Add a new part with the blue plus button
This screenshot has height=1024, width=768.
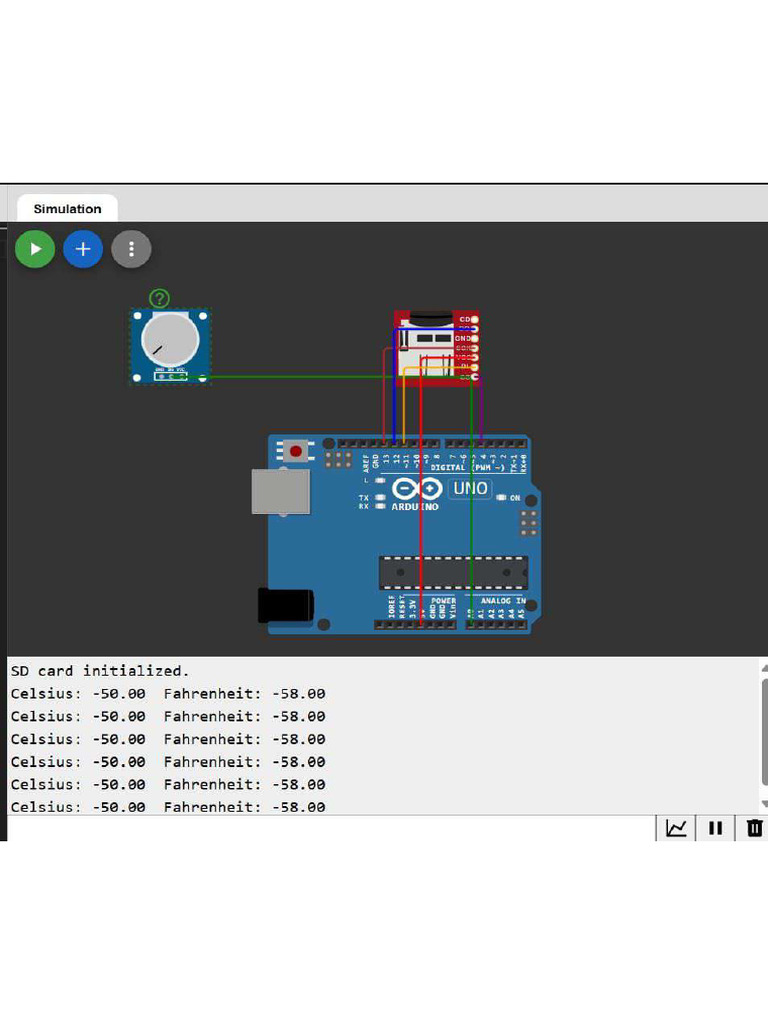tap(83, 249)
